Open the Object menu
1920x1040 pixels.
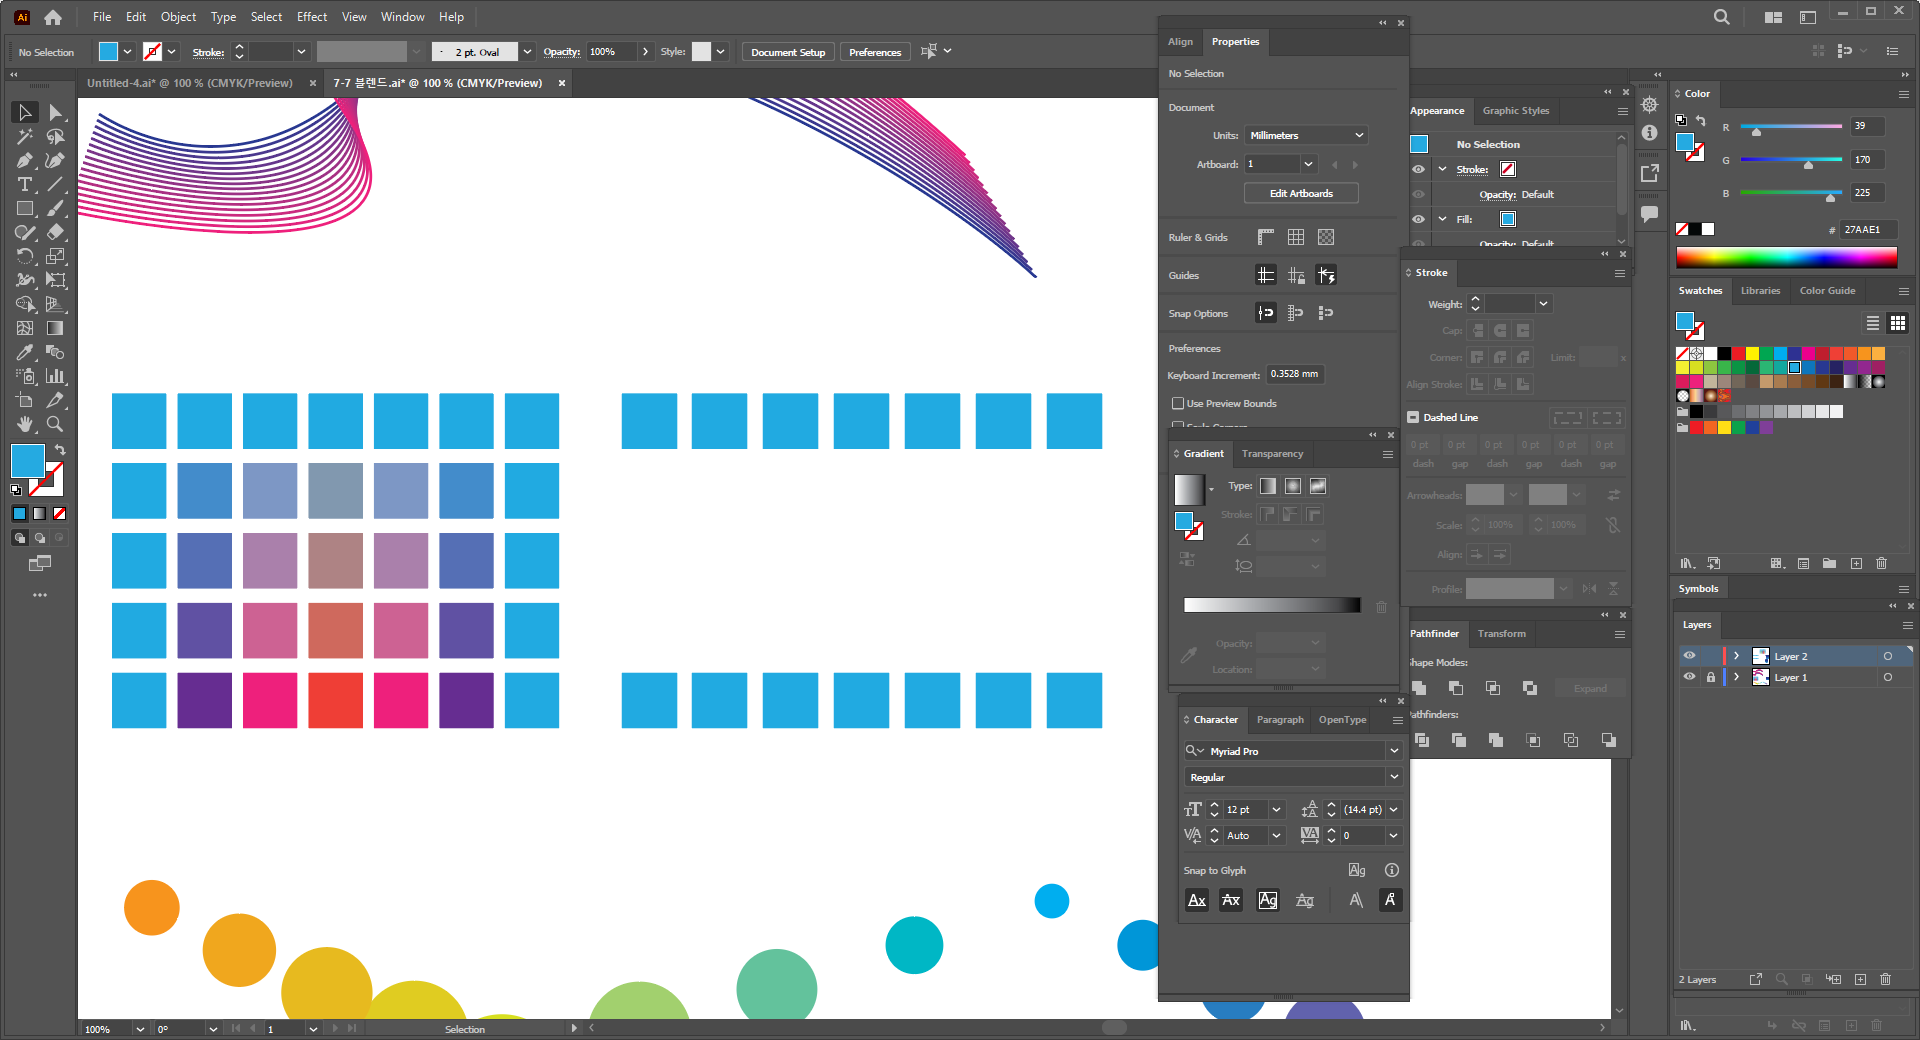pos(179,17)
